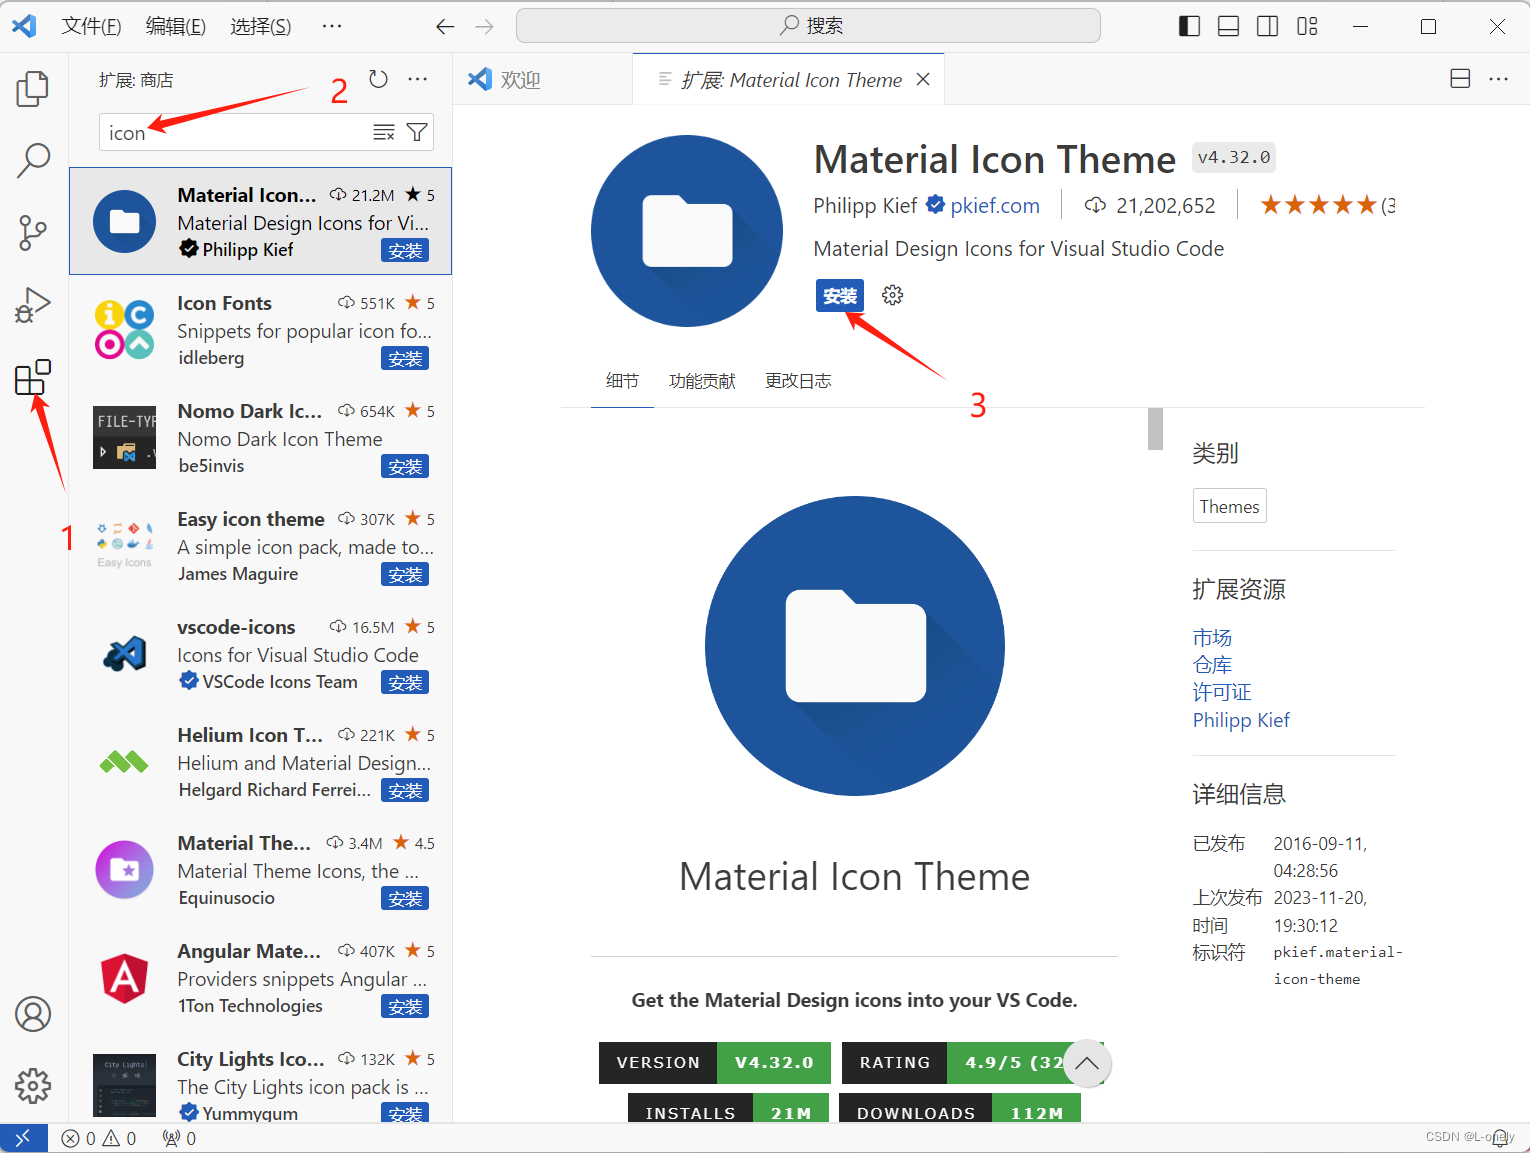This screenshot has width=1530, height=1153.
Task: Toggle bottom panel layout icon
Action: 1228,26
